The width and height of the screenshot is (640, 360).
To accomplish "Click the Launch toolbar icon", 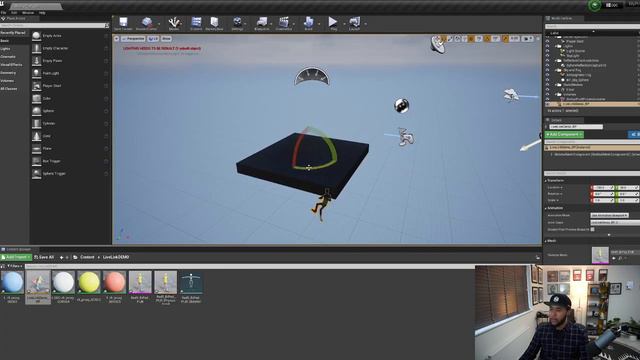I will point(354,24).
